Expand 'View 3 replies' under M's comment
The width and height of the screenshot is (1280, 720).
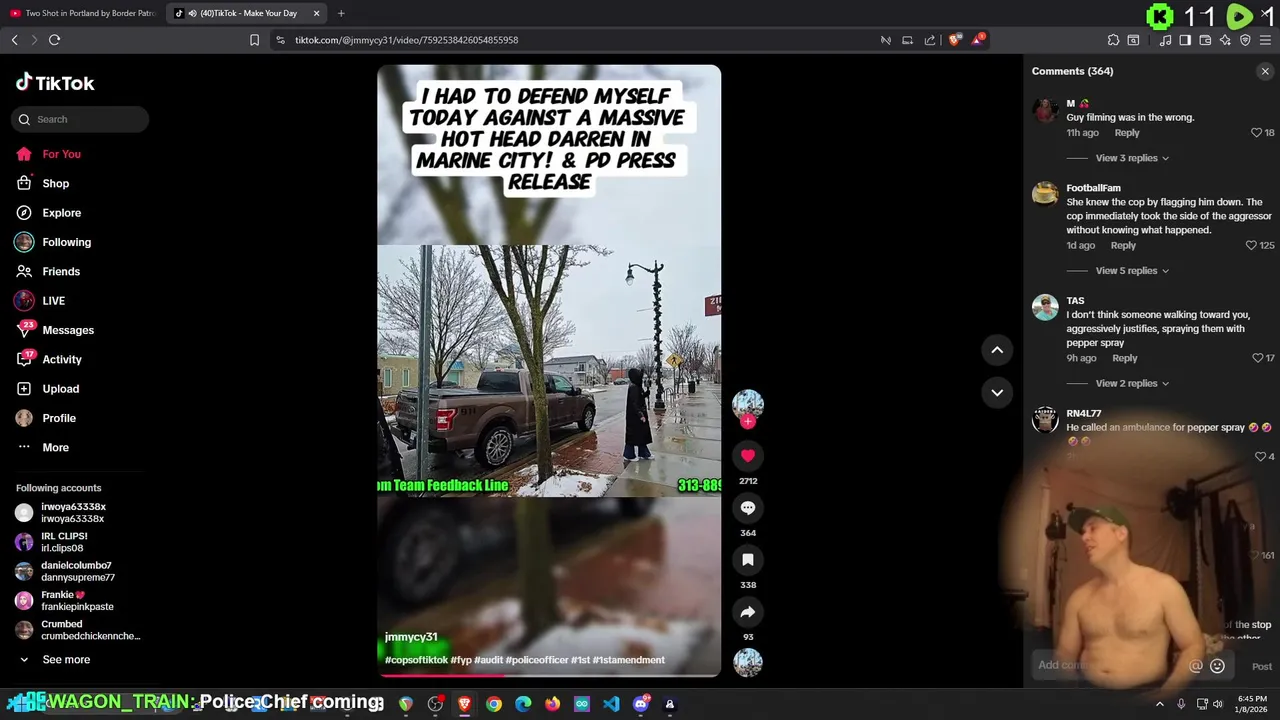[1132, 158]
